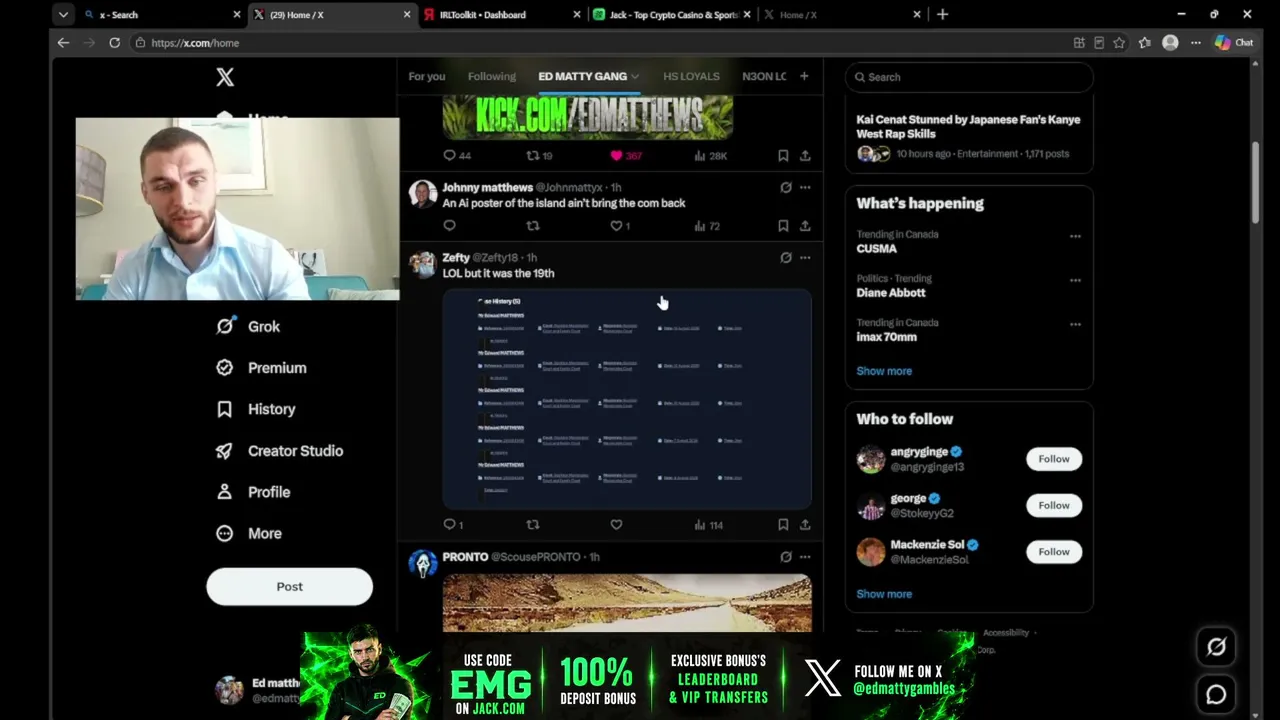Open more options on Zefty's post
Screen dimensions: 1280x720
tap(805, 257)
